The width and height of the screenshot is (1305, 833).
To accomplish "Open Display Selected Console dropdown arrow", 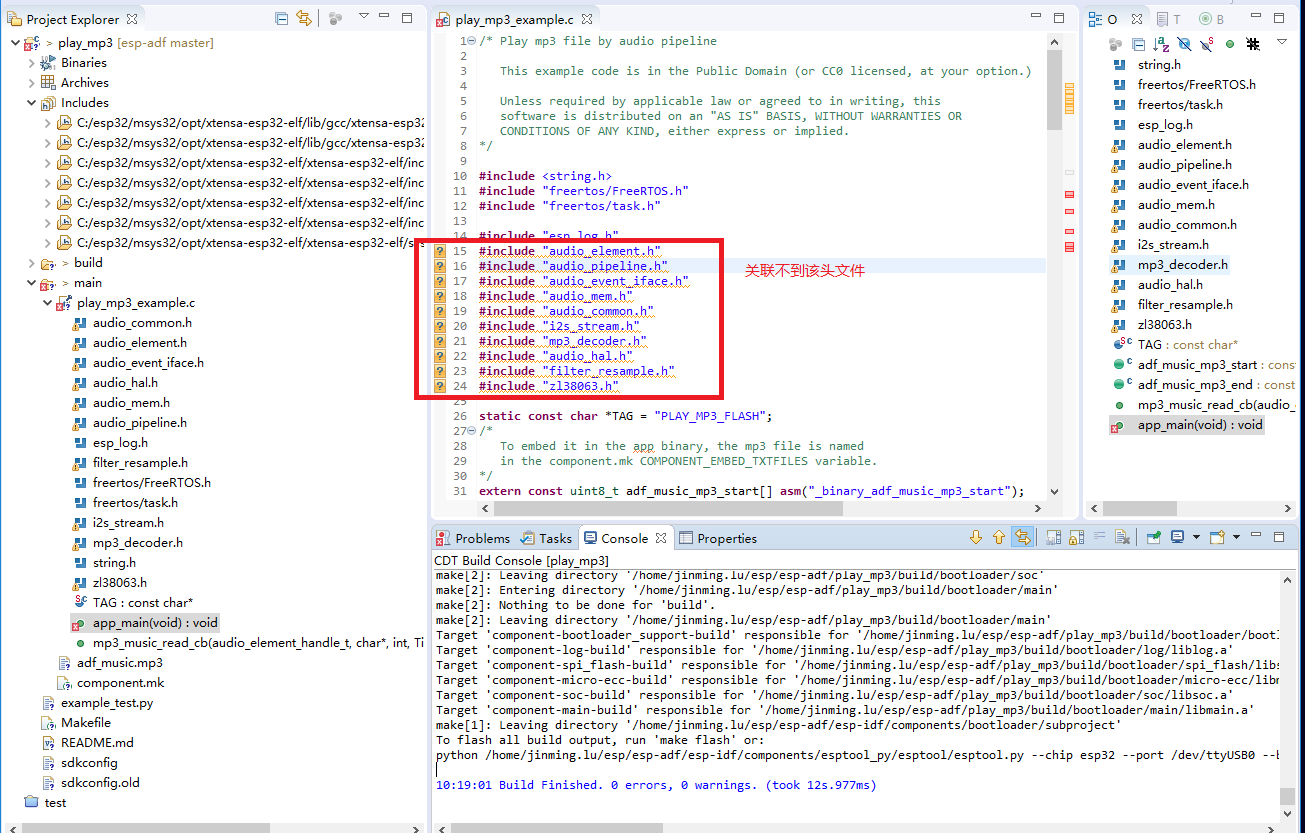I will click(1196, 537).
